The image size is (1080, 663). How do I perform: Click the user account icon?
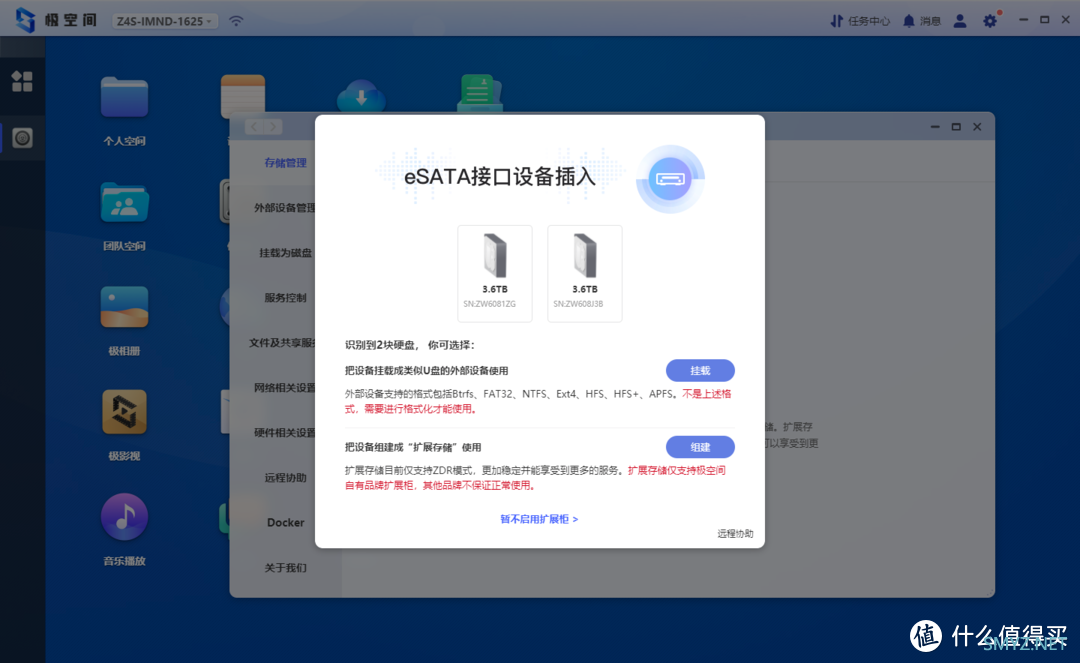pyautogui.click(x=959, y=21)
